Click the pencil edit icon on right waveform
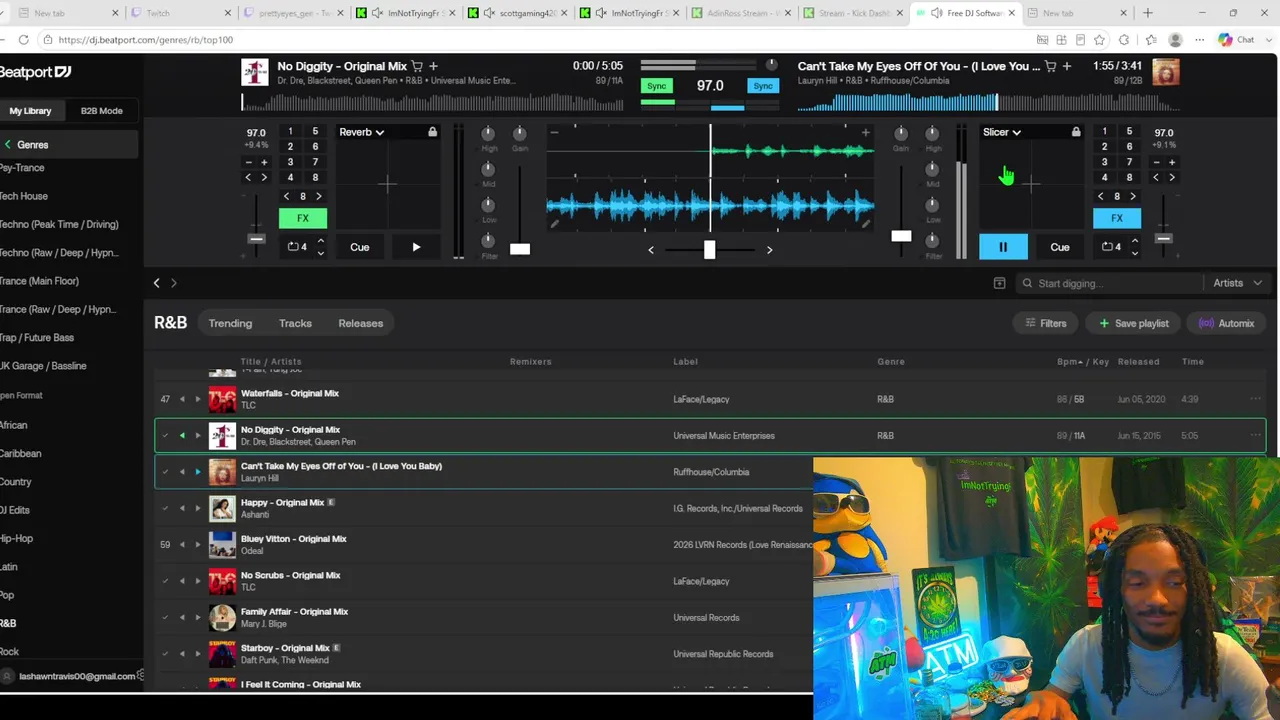 pos(866,224)
